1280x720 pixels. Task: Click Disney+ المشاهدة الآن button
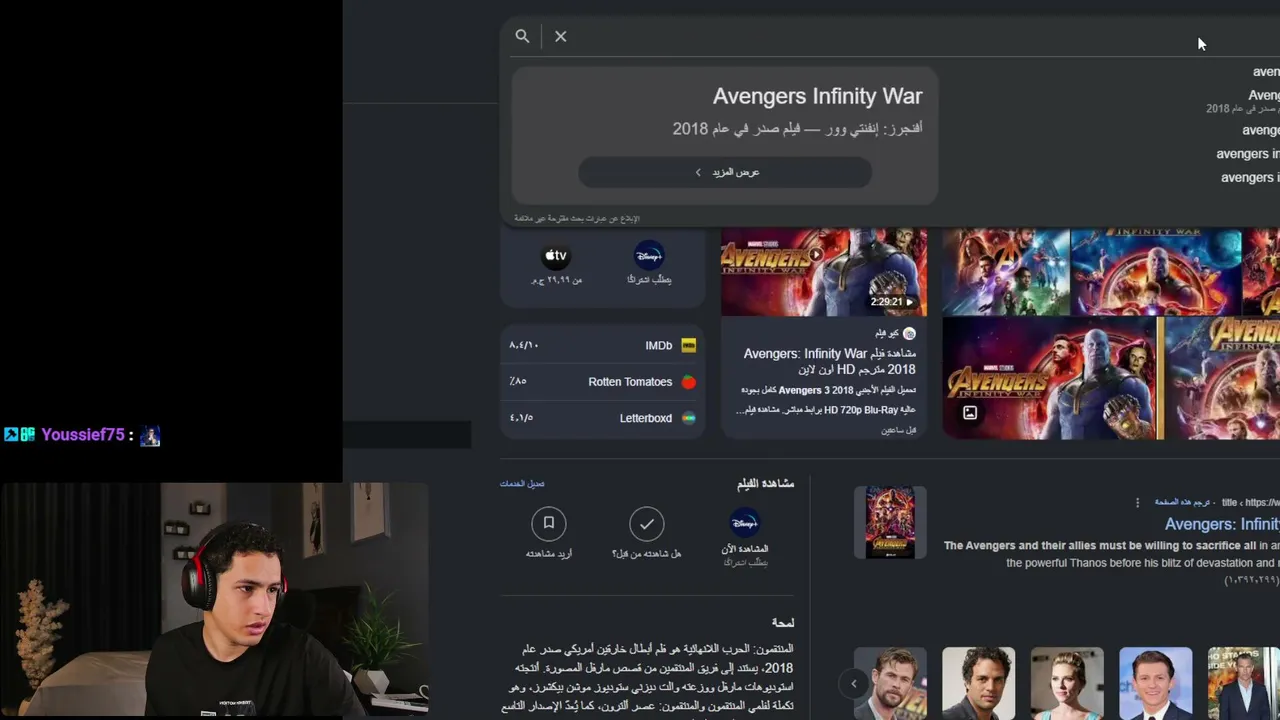tap(745, 538)
